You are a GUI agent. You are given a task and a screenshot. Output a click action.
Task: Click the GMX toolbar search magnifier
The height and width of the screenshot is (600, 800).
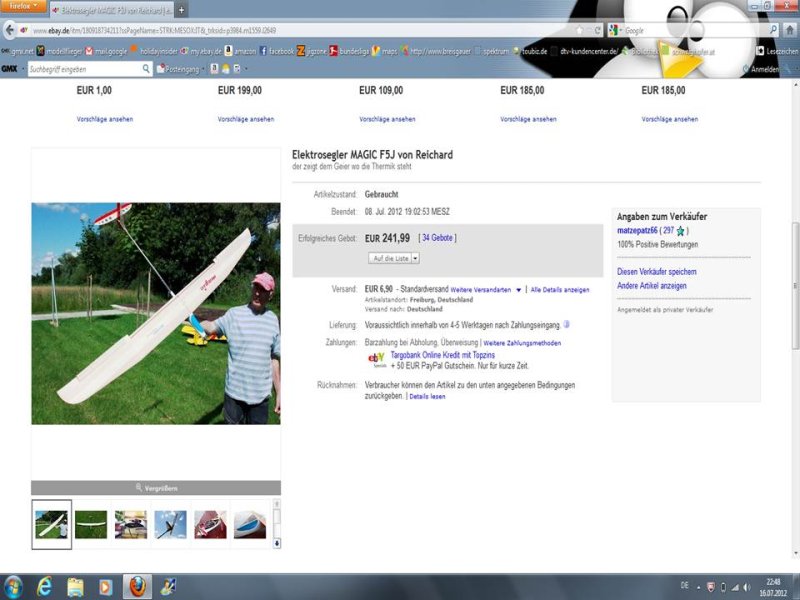[x=146, y=68]
